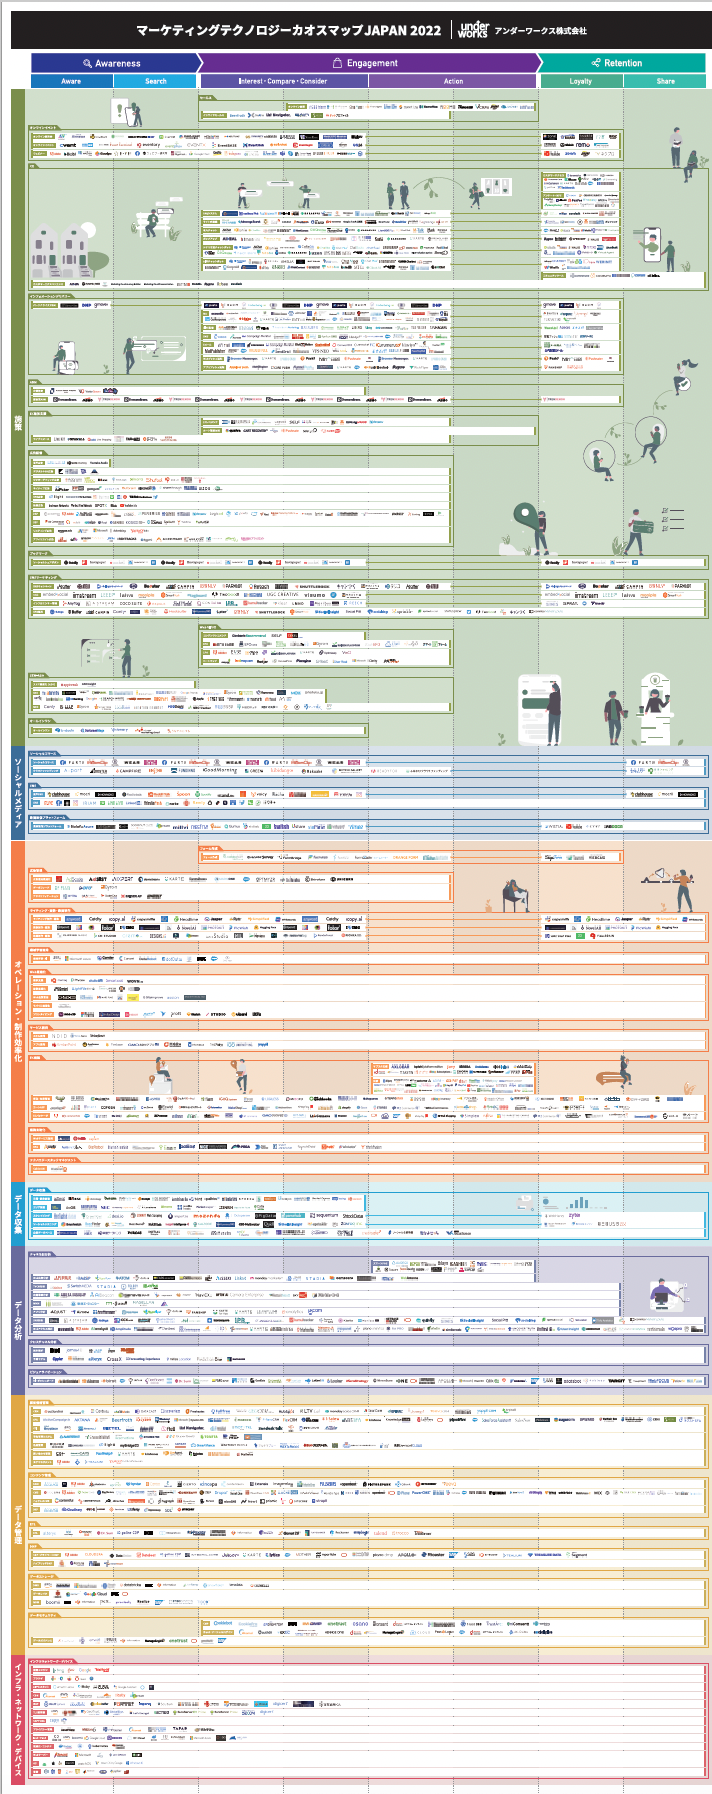Select the Search sub-phase column header
712x1794 pixels.
(156, 81)
